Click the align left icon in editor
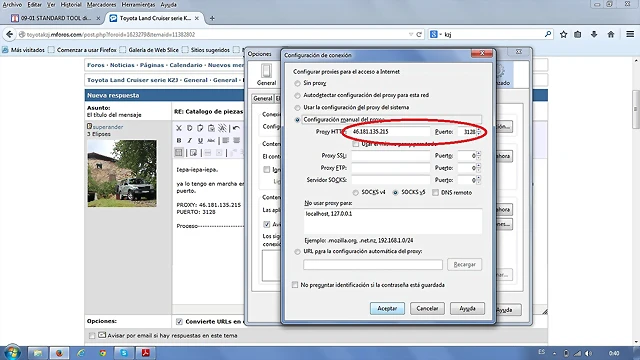640x360 pixels. [225, 140]
